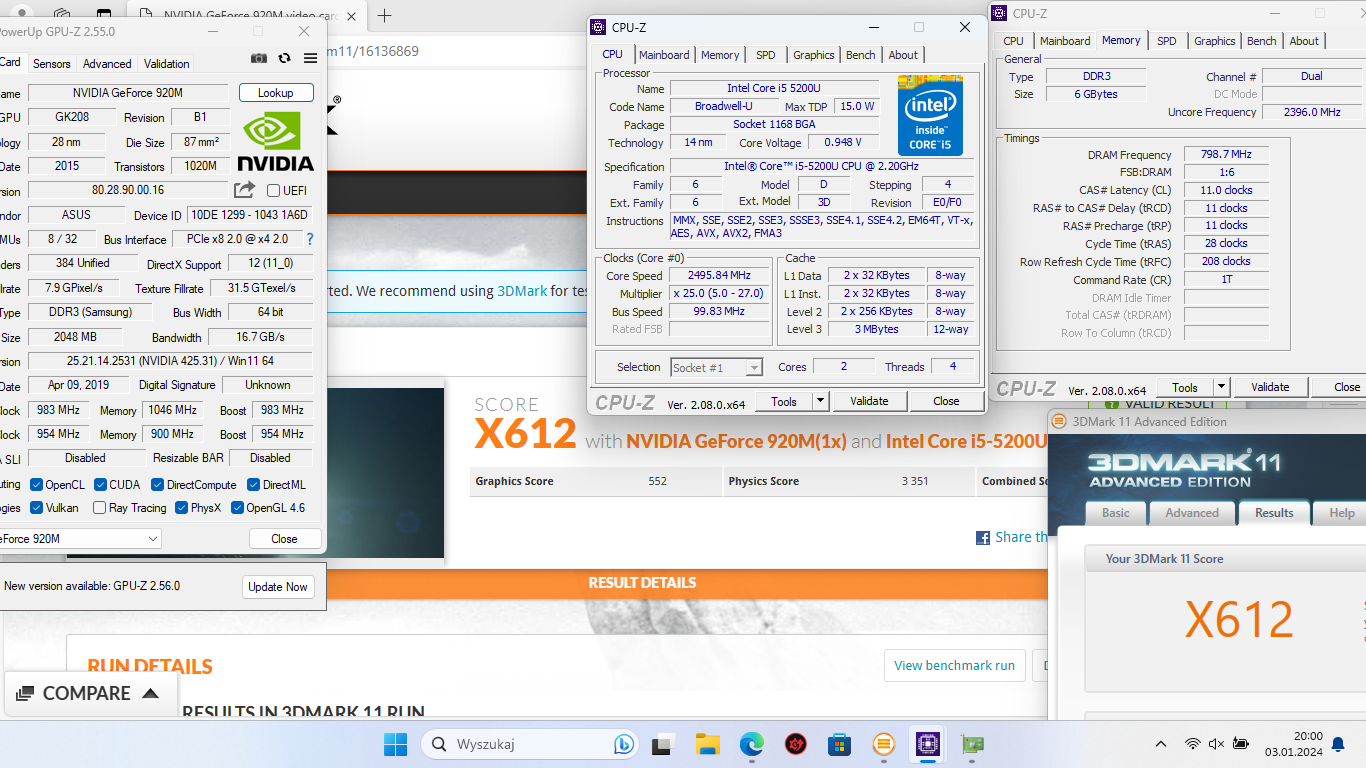The image size is (1366, 768).
Task: Toggle the PhysX checkbox
Action: [181, 508]
